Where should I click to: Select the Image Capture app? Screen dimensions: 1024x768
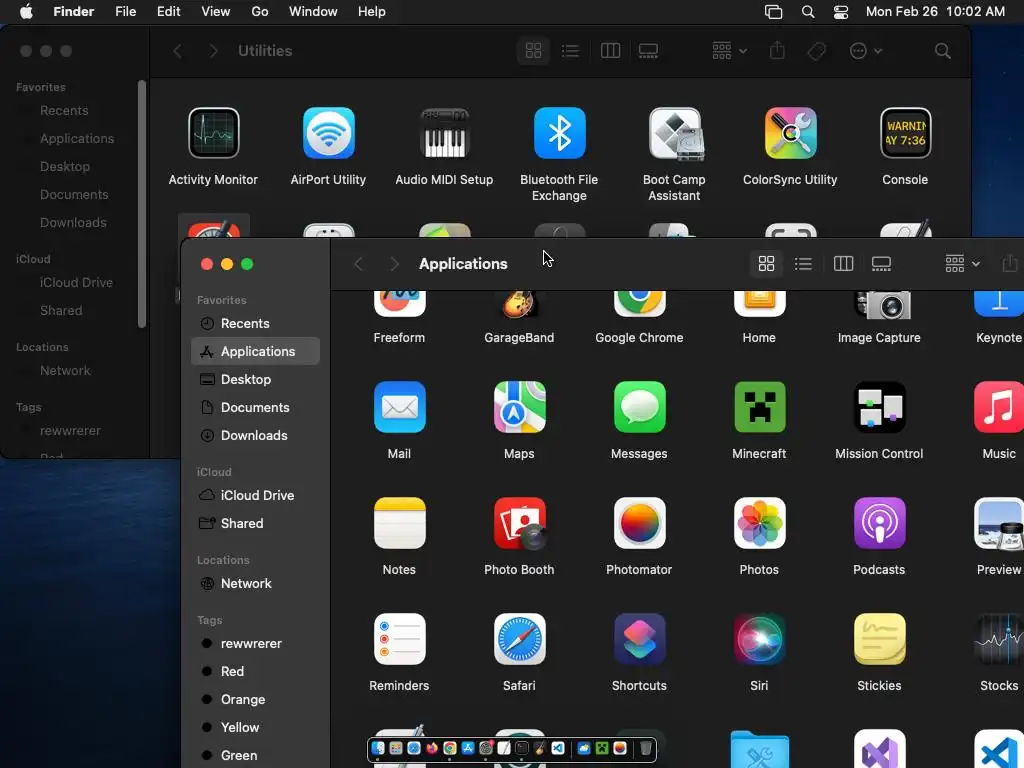(x=880, y=305)
